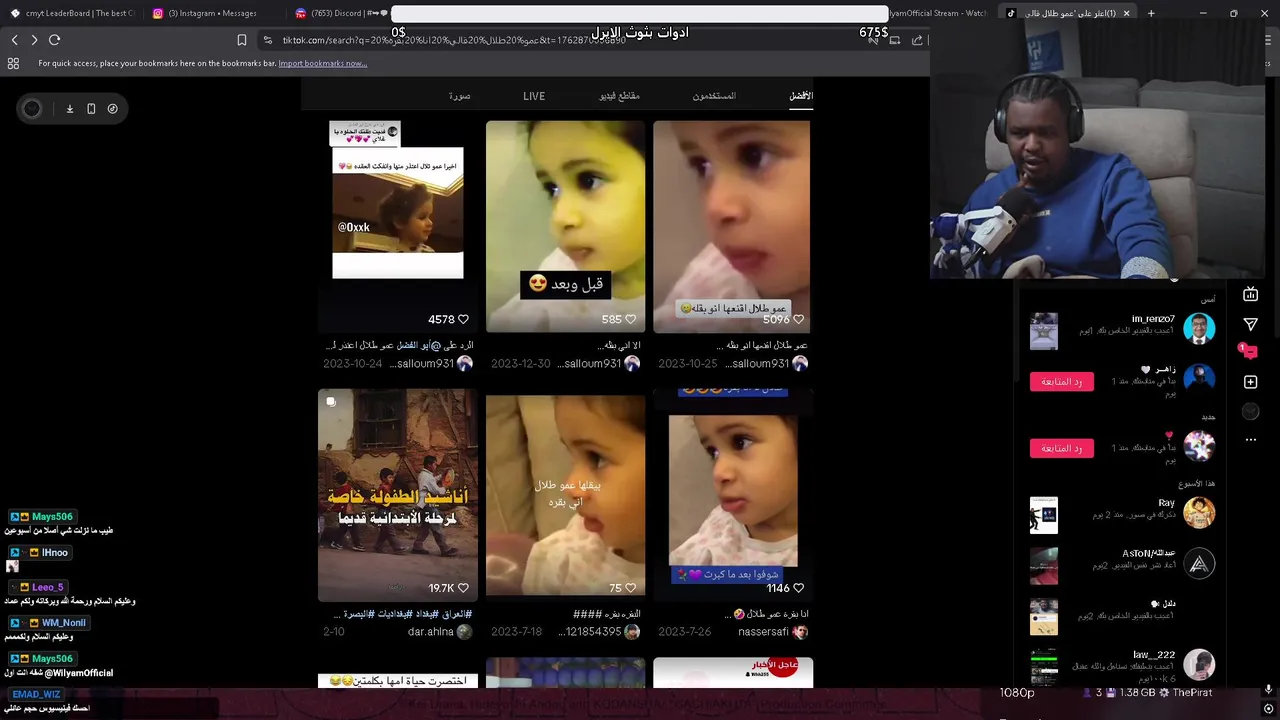Open the TikTok LIVE TV icon in sidebar
The width and height of the screenshot is (1280, 720).
pyautogui.click(x=1250, y=294)
